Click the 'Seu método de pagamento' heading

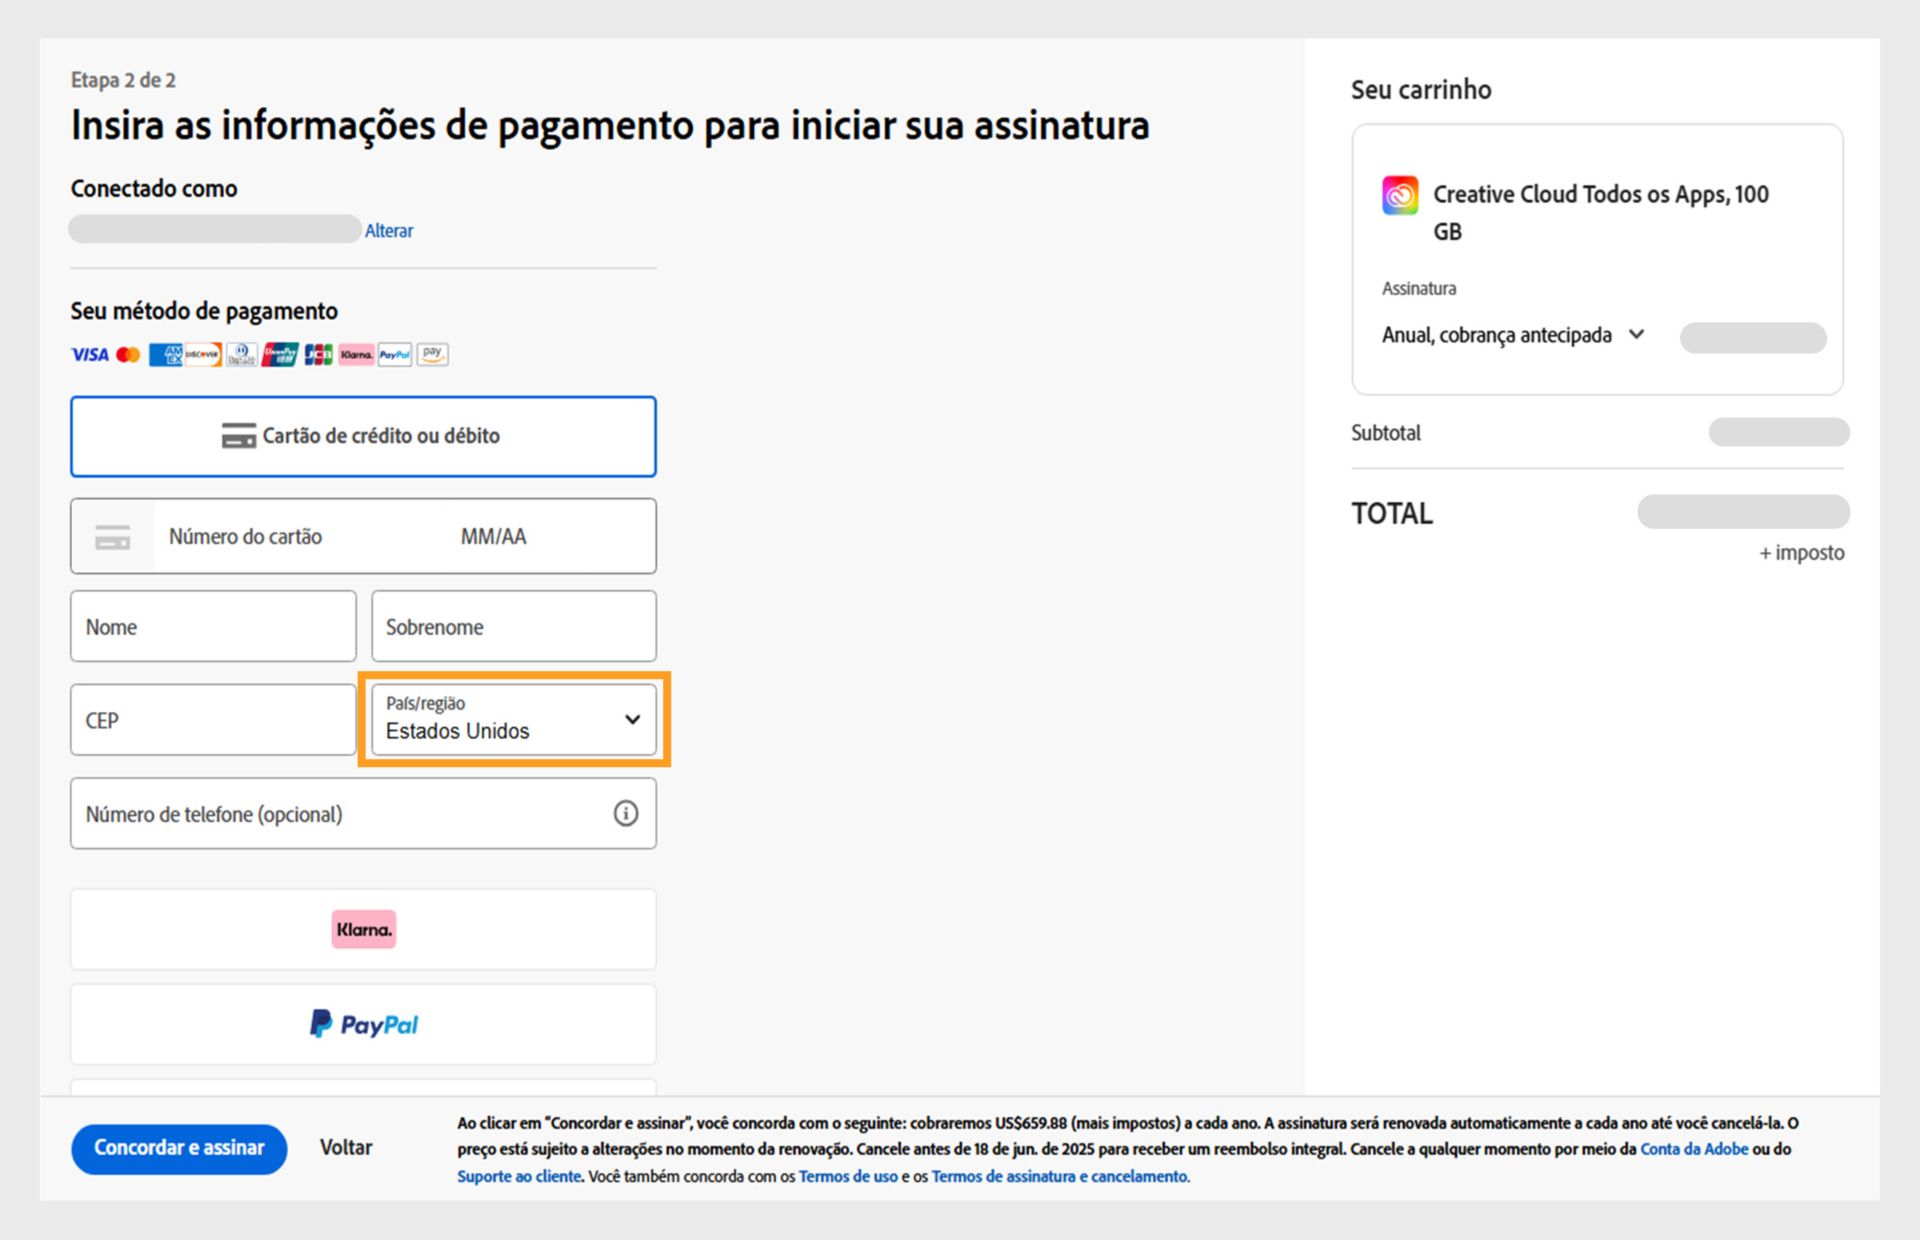(x=204, y=311)
